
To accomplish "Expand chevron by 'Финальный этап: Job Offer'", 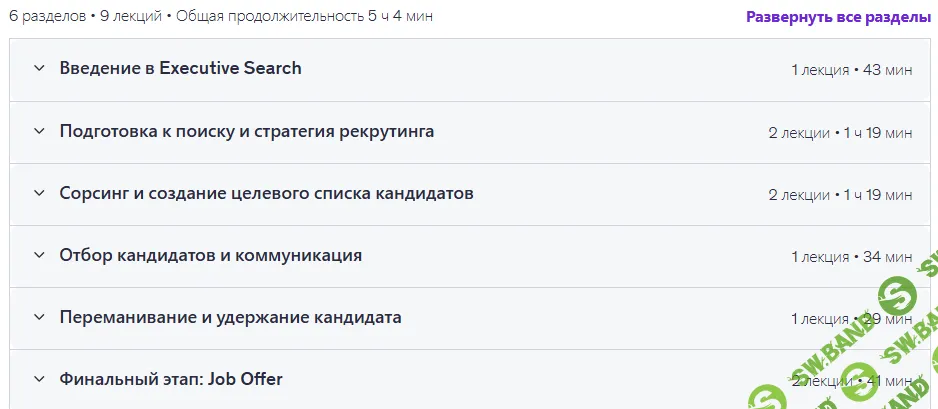I will (x=39, y=379).
